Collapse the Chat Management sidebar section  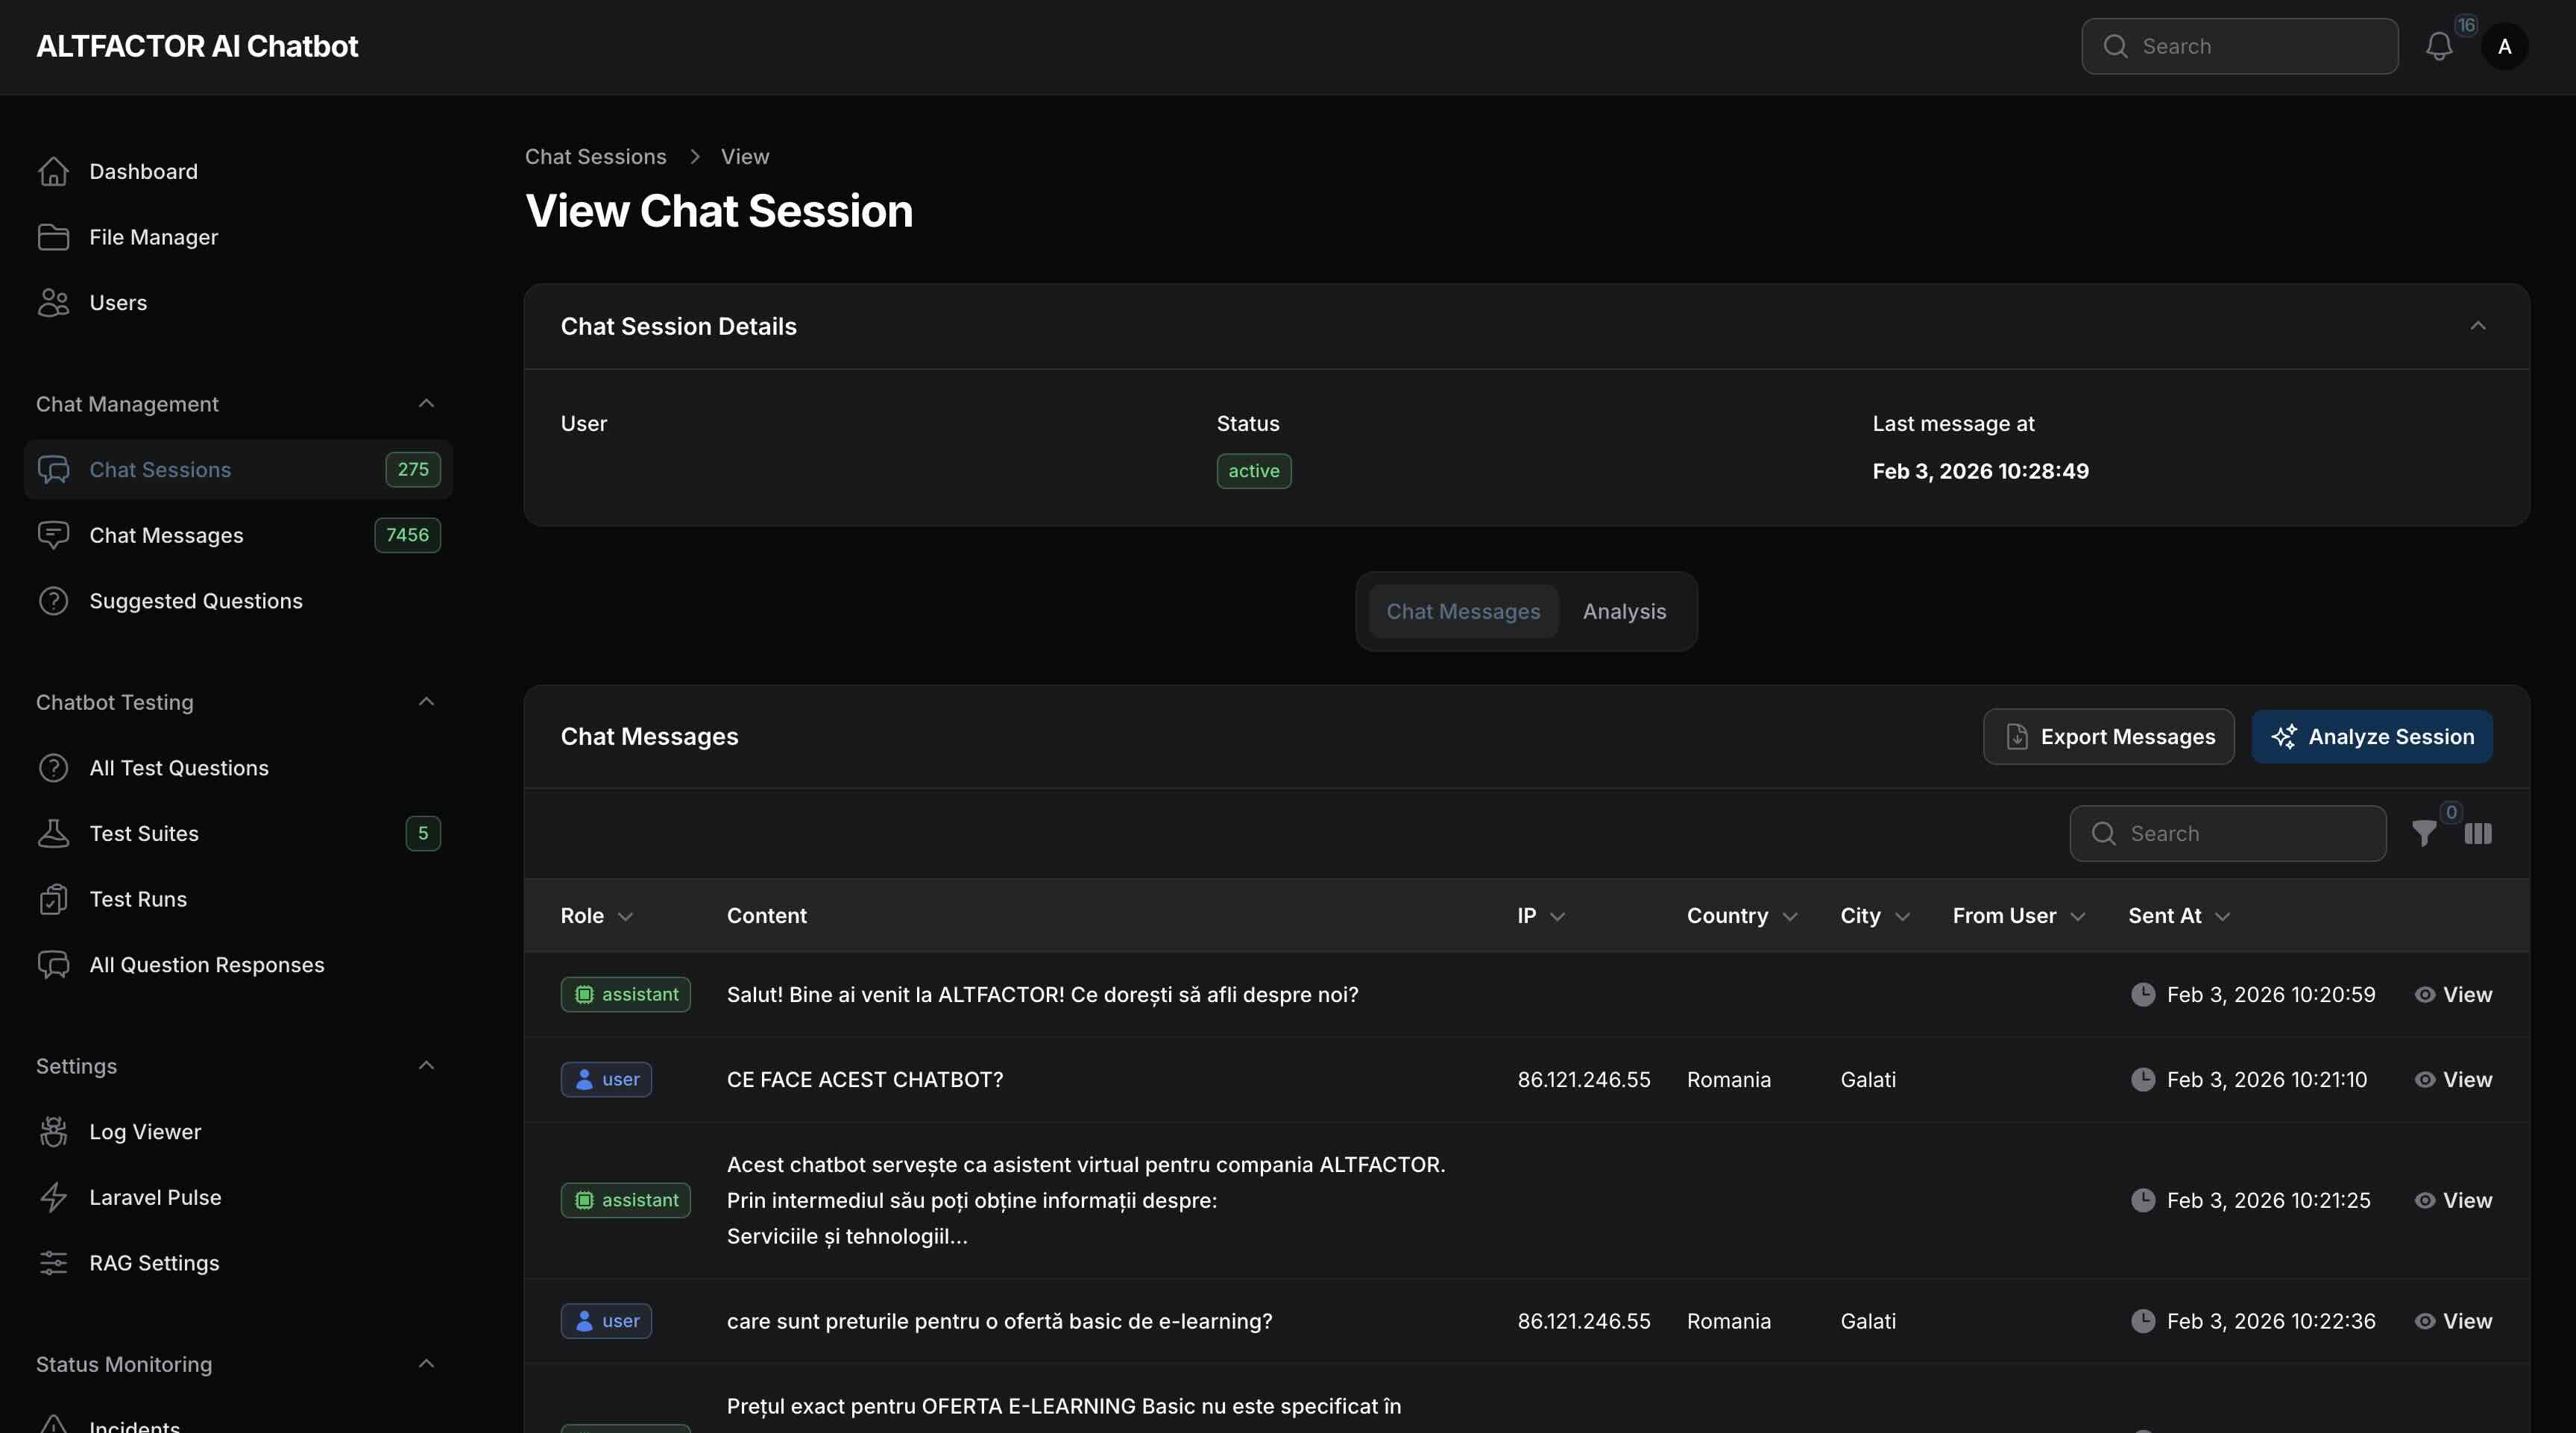[x=427, y=404]
